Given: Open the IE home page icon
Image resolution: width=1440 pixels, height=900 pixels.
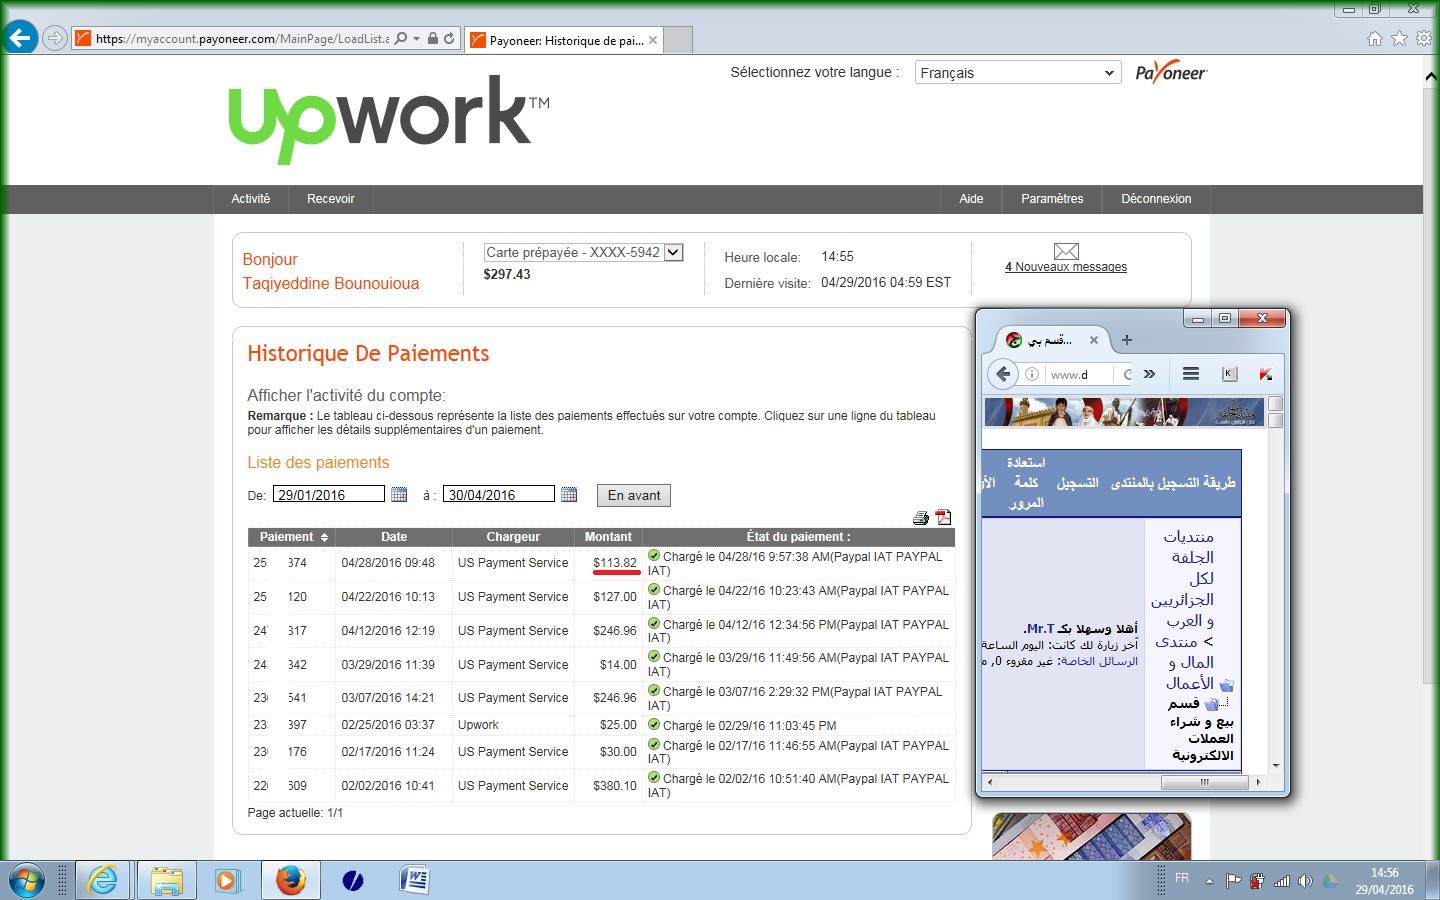Looking at the screenshot, I should point(1375,38).
